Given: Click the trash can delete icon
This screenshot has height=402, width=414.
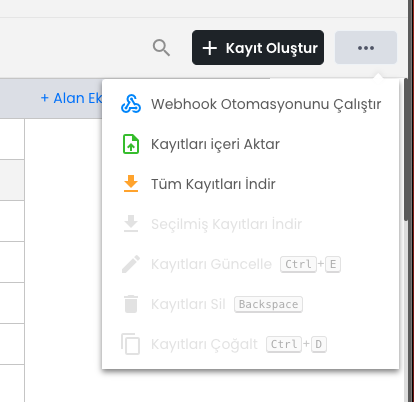Looking at the screenshot, I should click(x=131, y=304).
